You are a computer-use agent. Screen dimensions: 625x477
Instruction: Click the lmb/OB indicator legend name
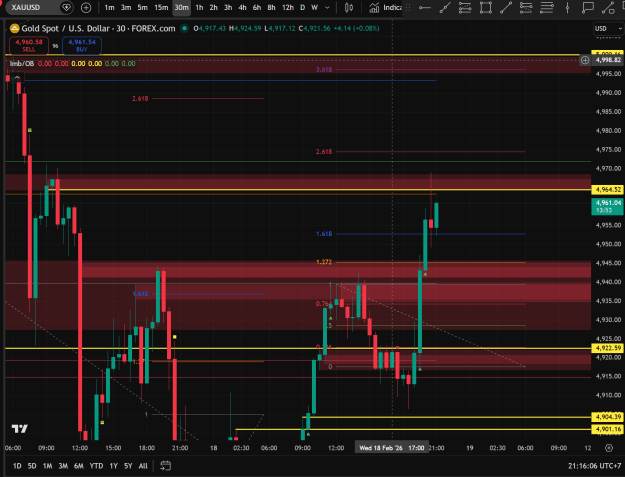pos(22,63)
